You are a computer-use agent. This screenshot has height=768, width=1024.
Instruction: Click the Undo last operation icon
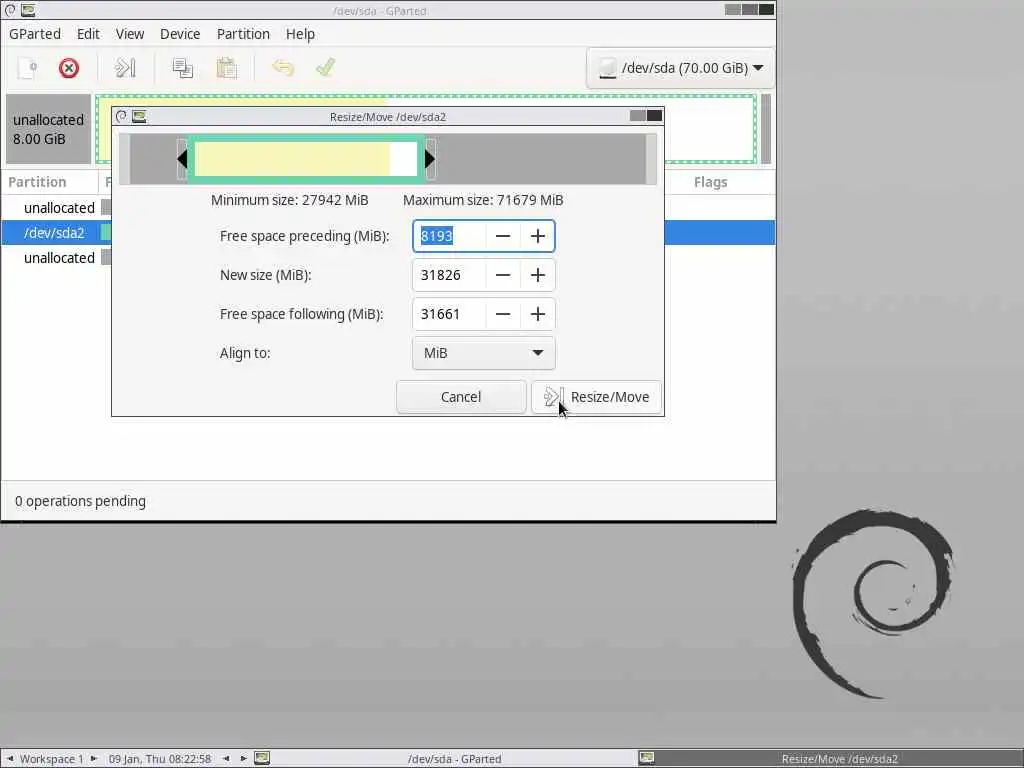click(x=283, y=68)
